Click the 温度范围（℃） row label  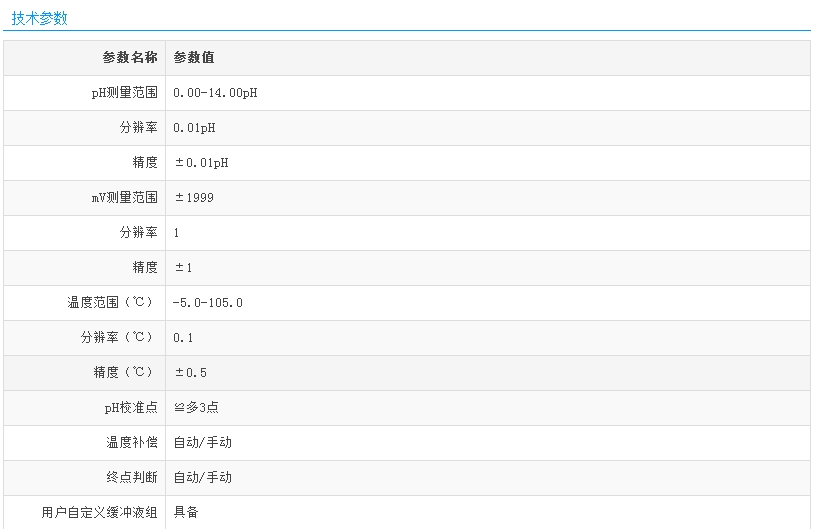(x=112, y=303)
